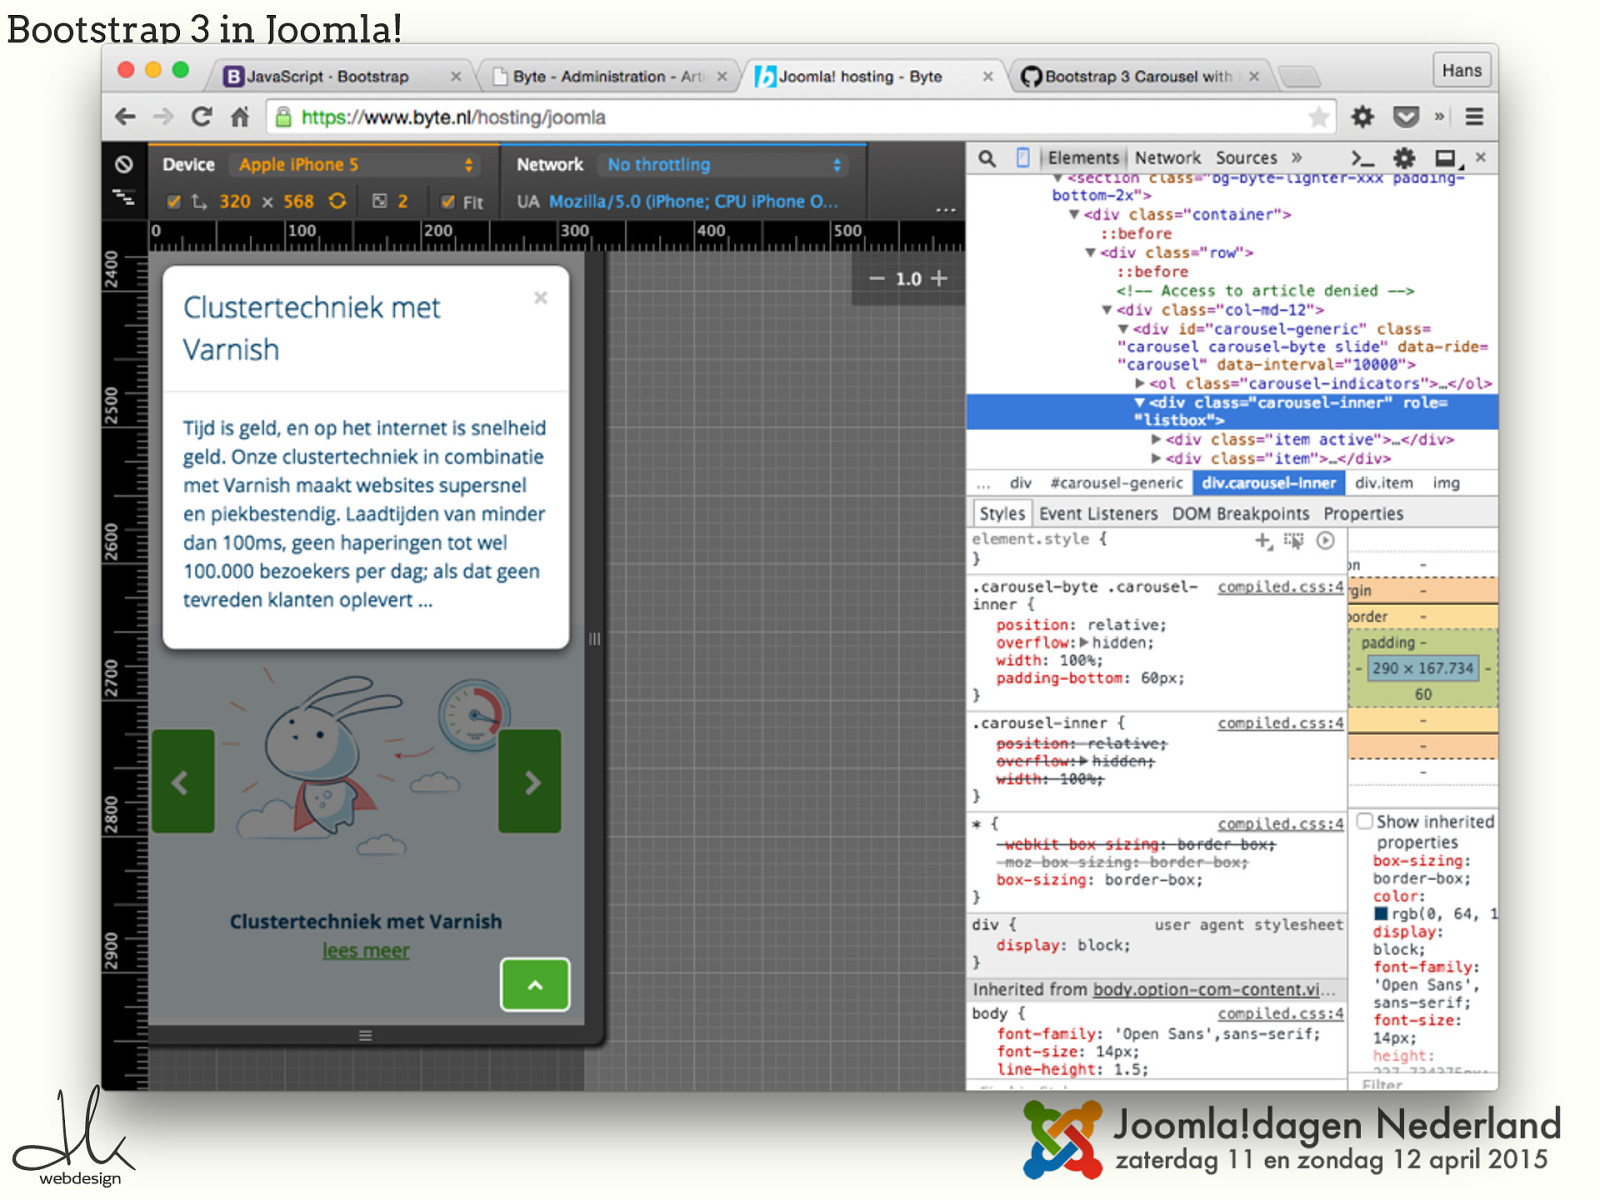Screen dimensions: 1600x1200
Task: Switch to Bootstrap 3 Carousel GitHub tab
Action: [x=1138, y=76]
